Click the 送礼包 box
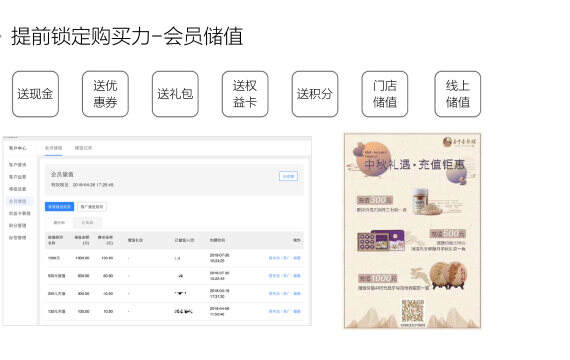570x360 pixels. click(175, 94)
